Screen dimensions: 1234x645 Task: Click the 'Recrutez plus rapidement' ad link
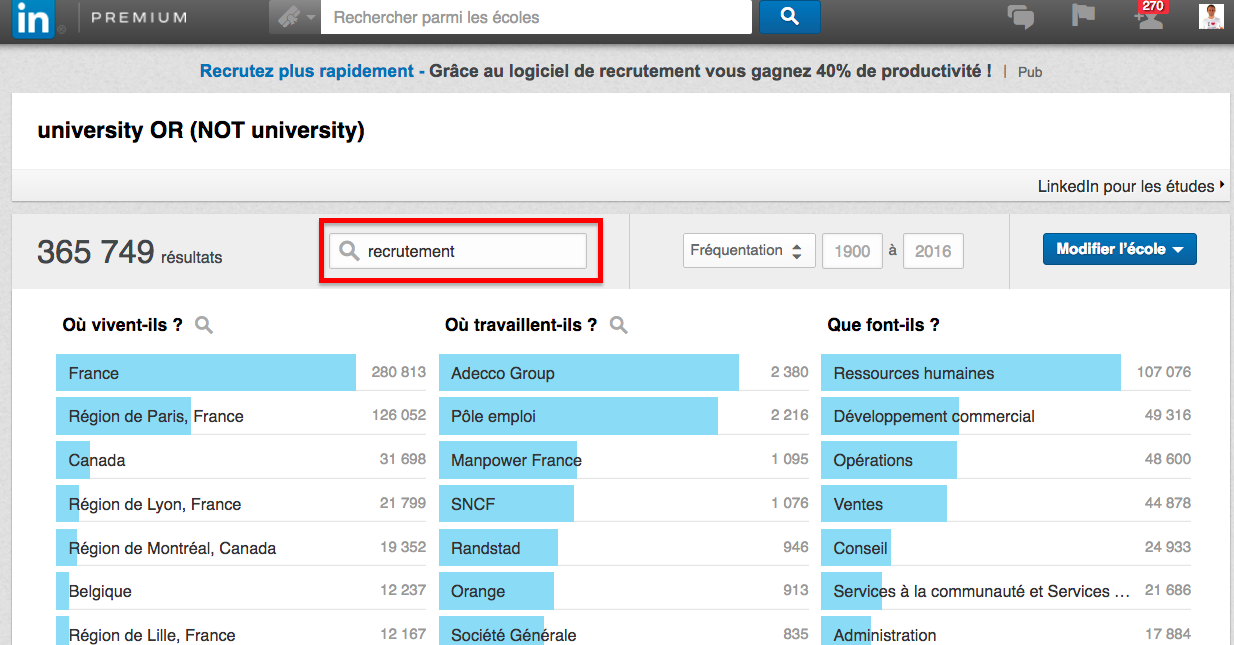306,71
